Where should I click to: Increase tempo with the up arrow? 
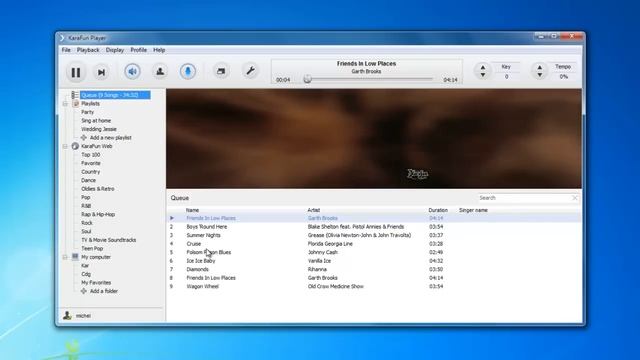(x=540, y=67)
